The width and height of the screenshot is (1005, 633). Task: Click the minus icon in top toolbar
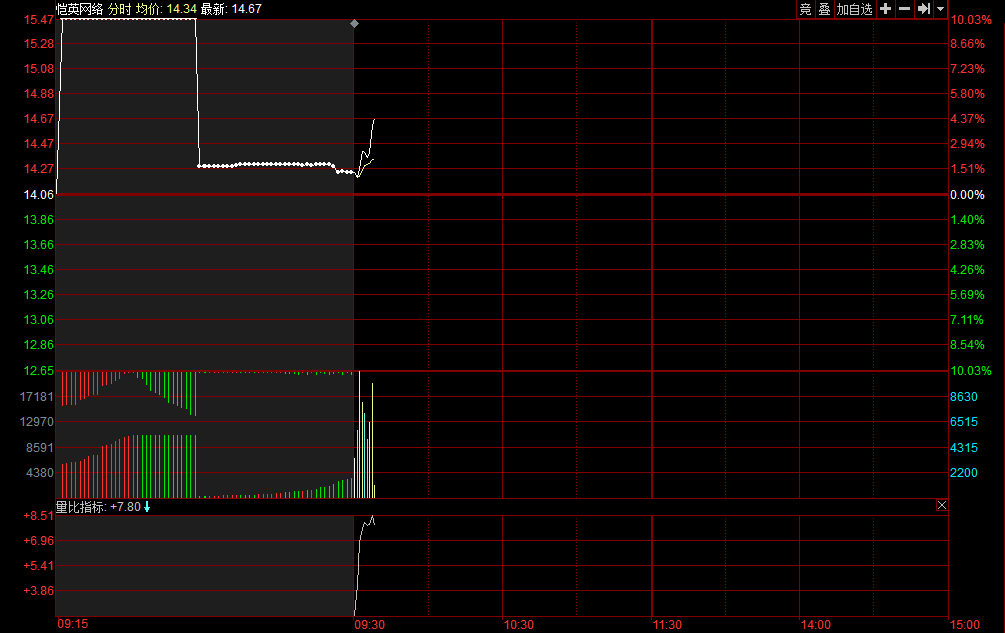(904, 9)
